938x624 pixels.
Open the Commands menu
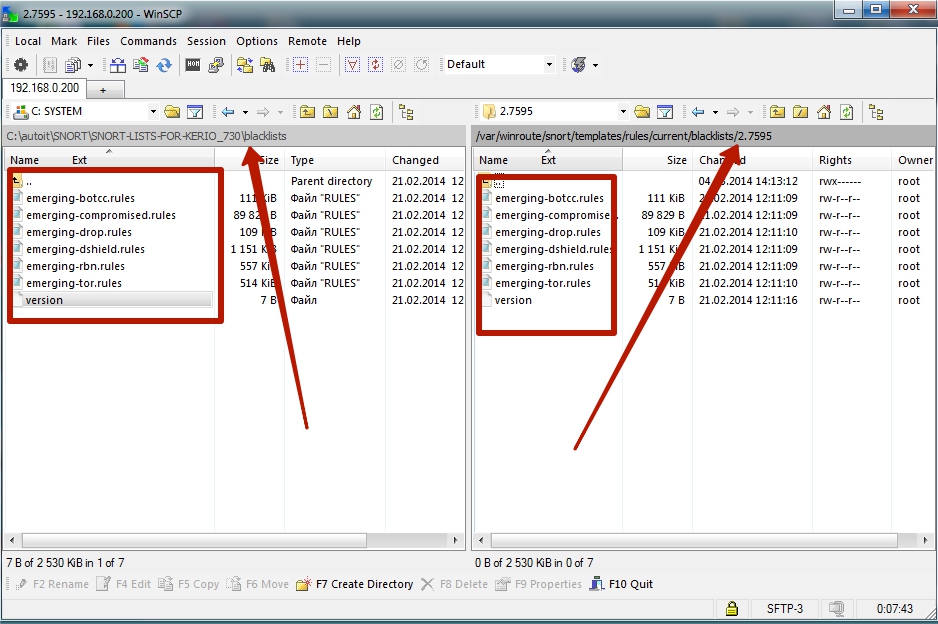148,41
